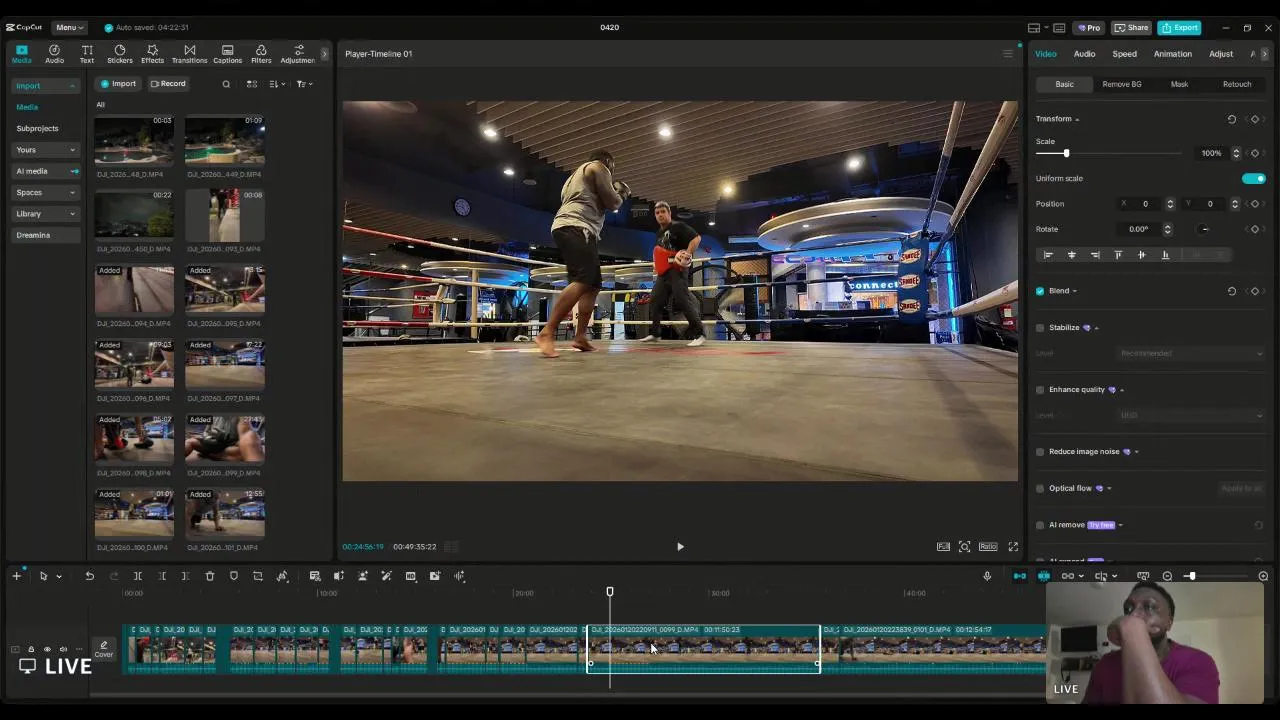Toggle Uniform scale switch
Screen dimensions: 1280x720
tap(1253, 179)
